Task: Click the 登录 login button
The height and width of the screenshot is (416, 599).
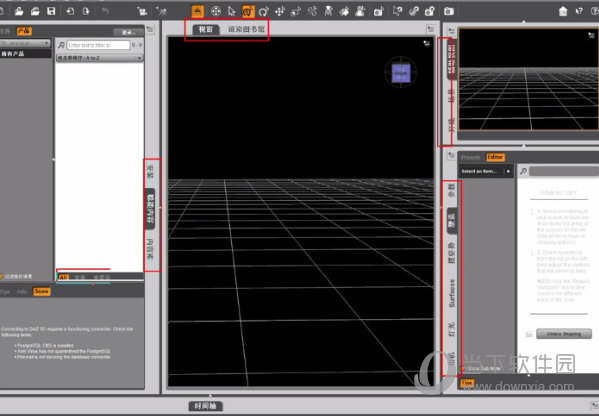Action: coord(128,32)
